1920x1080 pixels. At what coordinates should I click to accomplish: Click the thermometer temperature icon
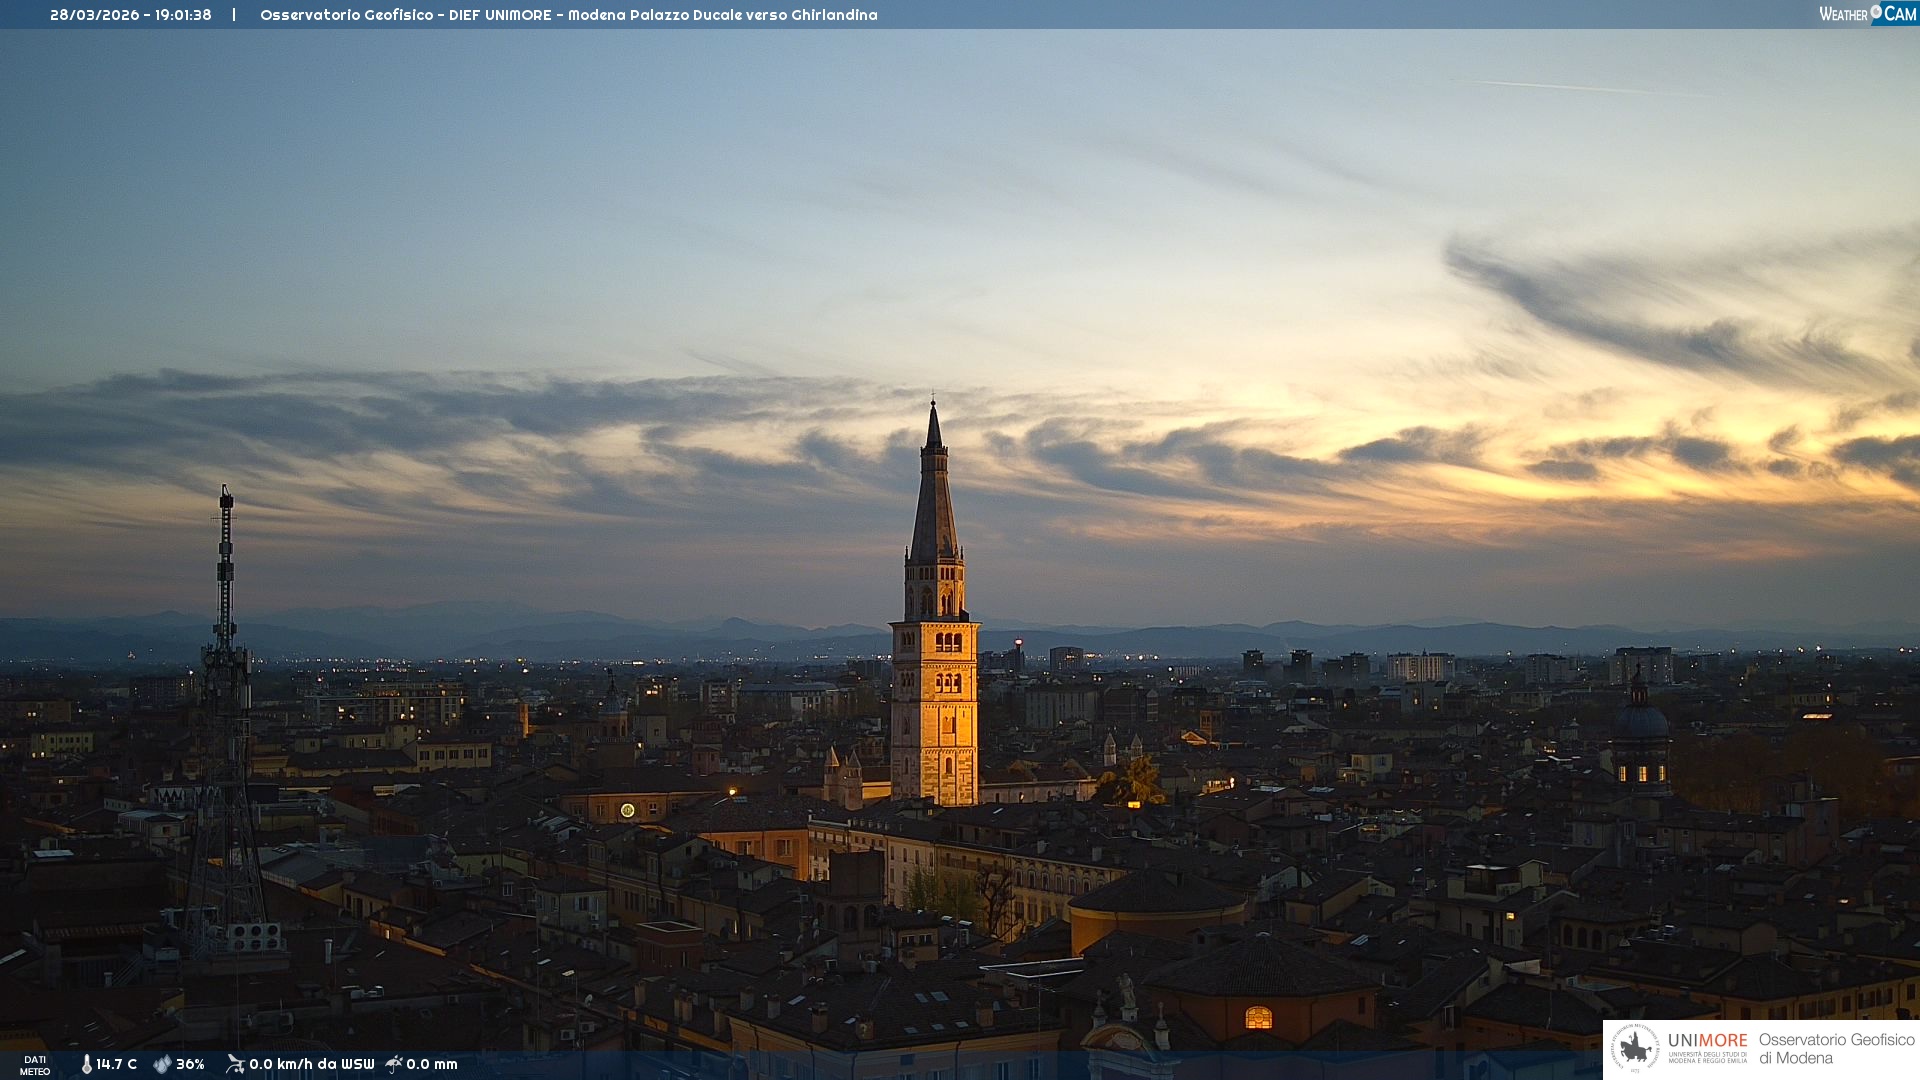click(x=86, y=1064)
